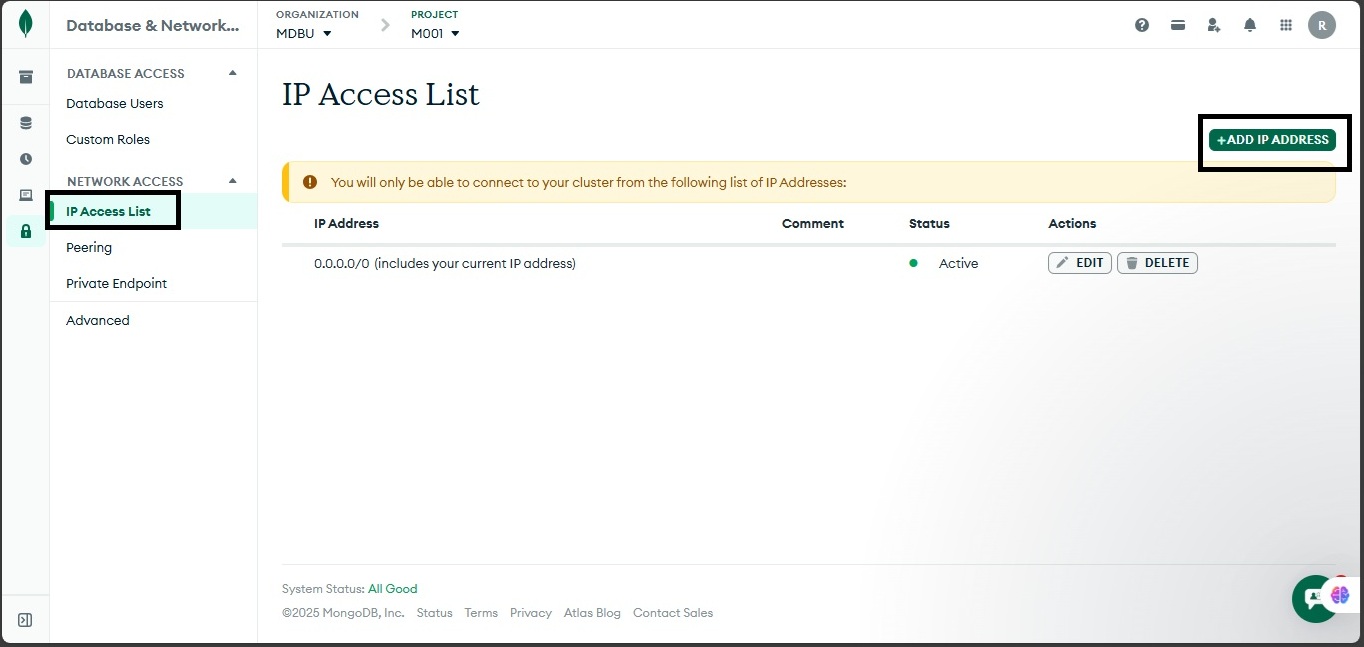The image size is (1364, 647).
Task: Collapse the Database Access section arrow
Action: [x=233, y=73]
